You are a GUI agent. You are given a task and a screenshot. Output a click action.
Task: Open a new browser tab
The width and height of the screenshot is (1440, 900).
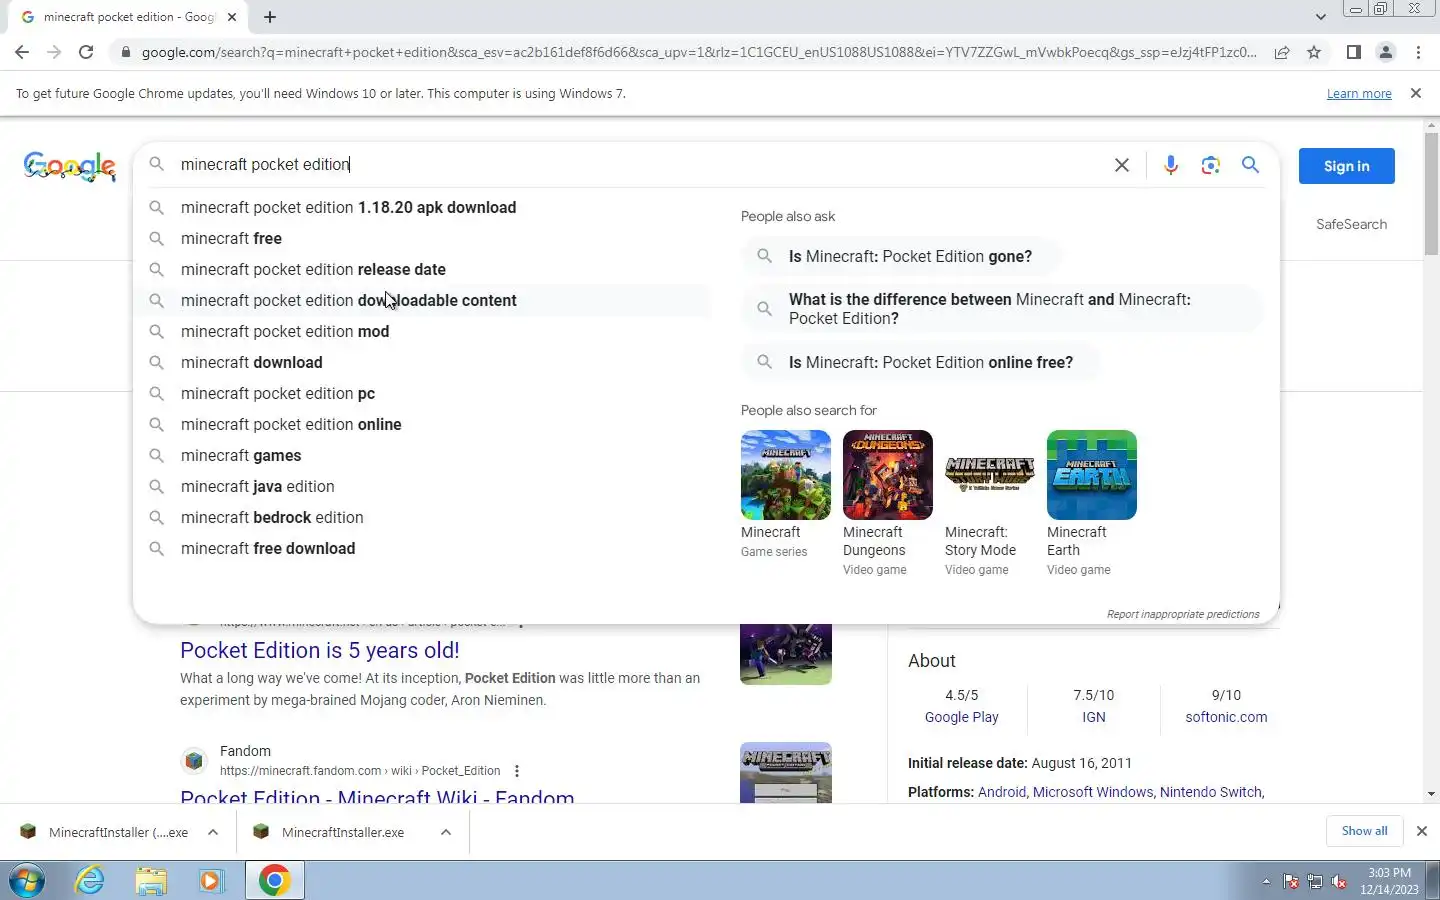point(270,17)
